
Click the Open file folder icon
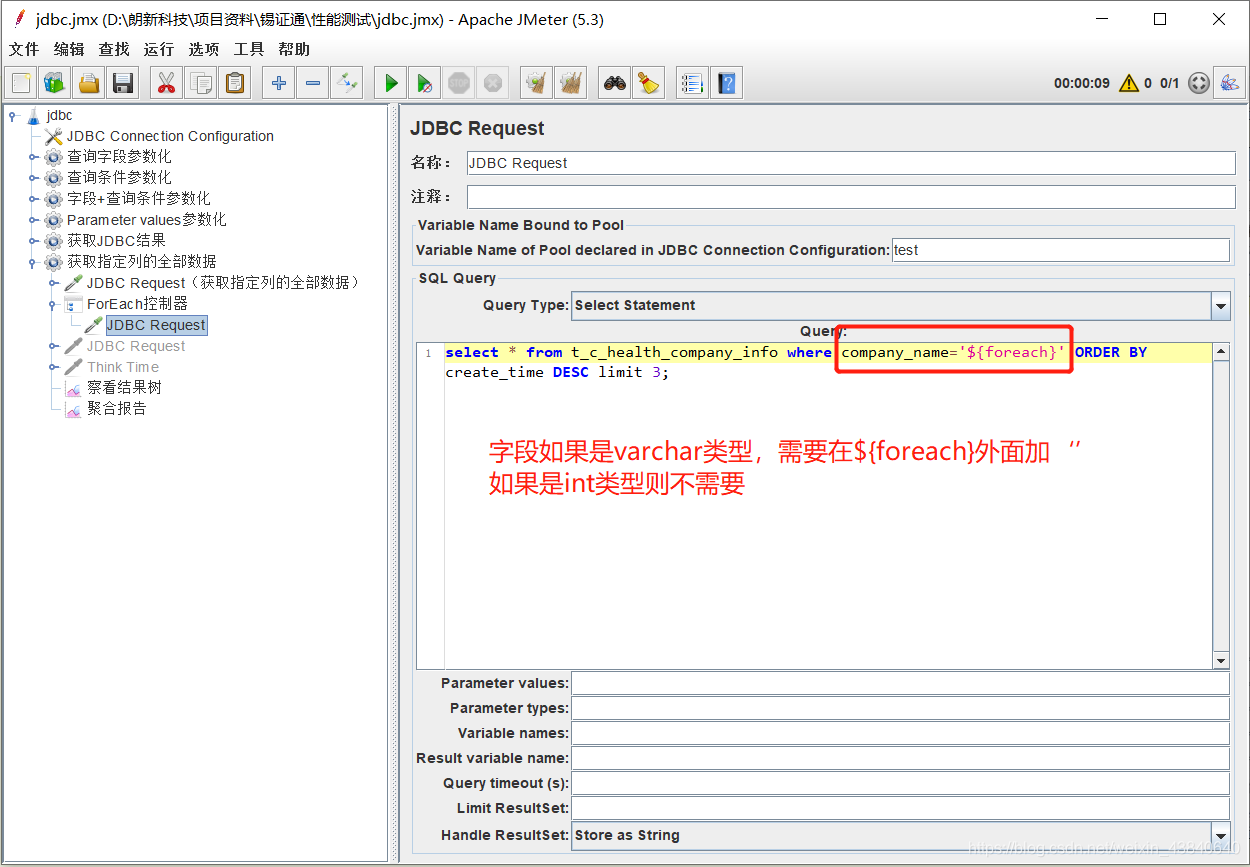point(90,83)
